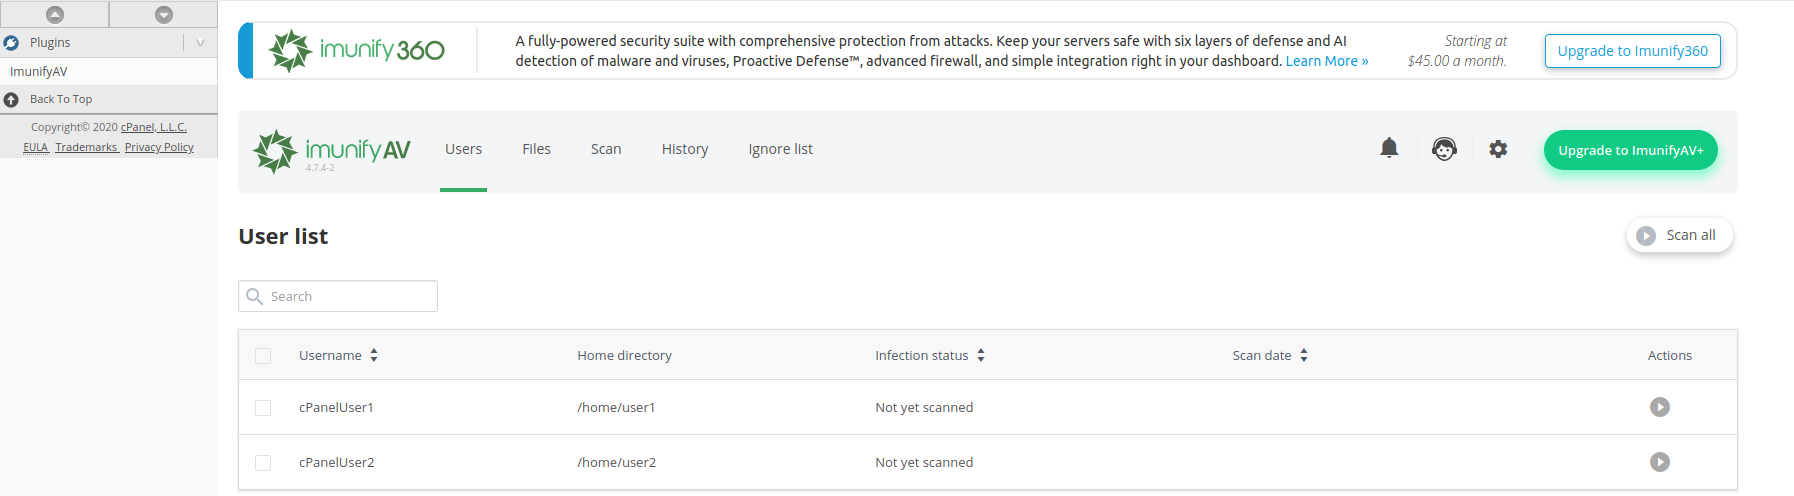The width and height of the screenshot is (1794, 496).
Task: Open the notifications bell icon
Action: pos(1389,148)
